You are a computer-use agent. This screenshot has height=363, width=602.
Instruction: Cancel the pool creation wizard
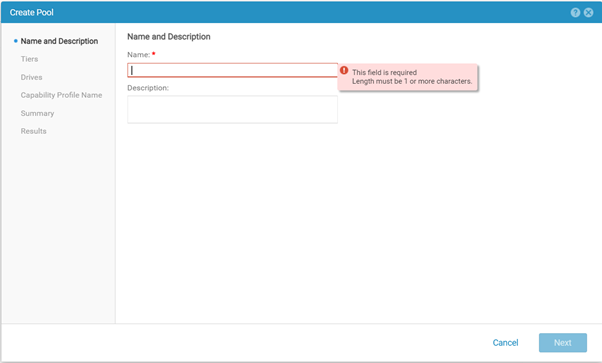click(505, 343)
